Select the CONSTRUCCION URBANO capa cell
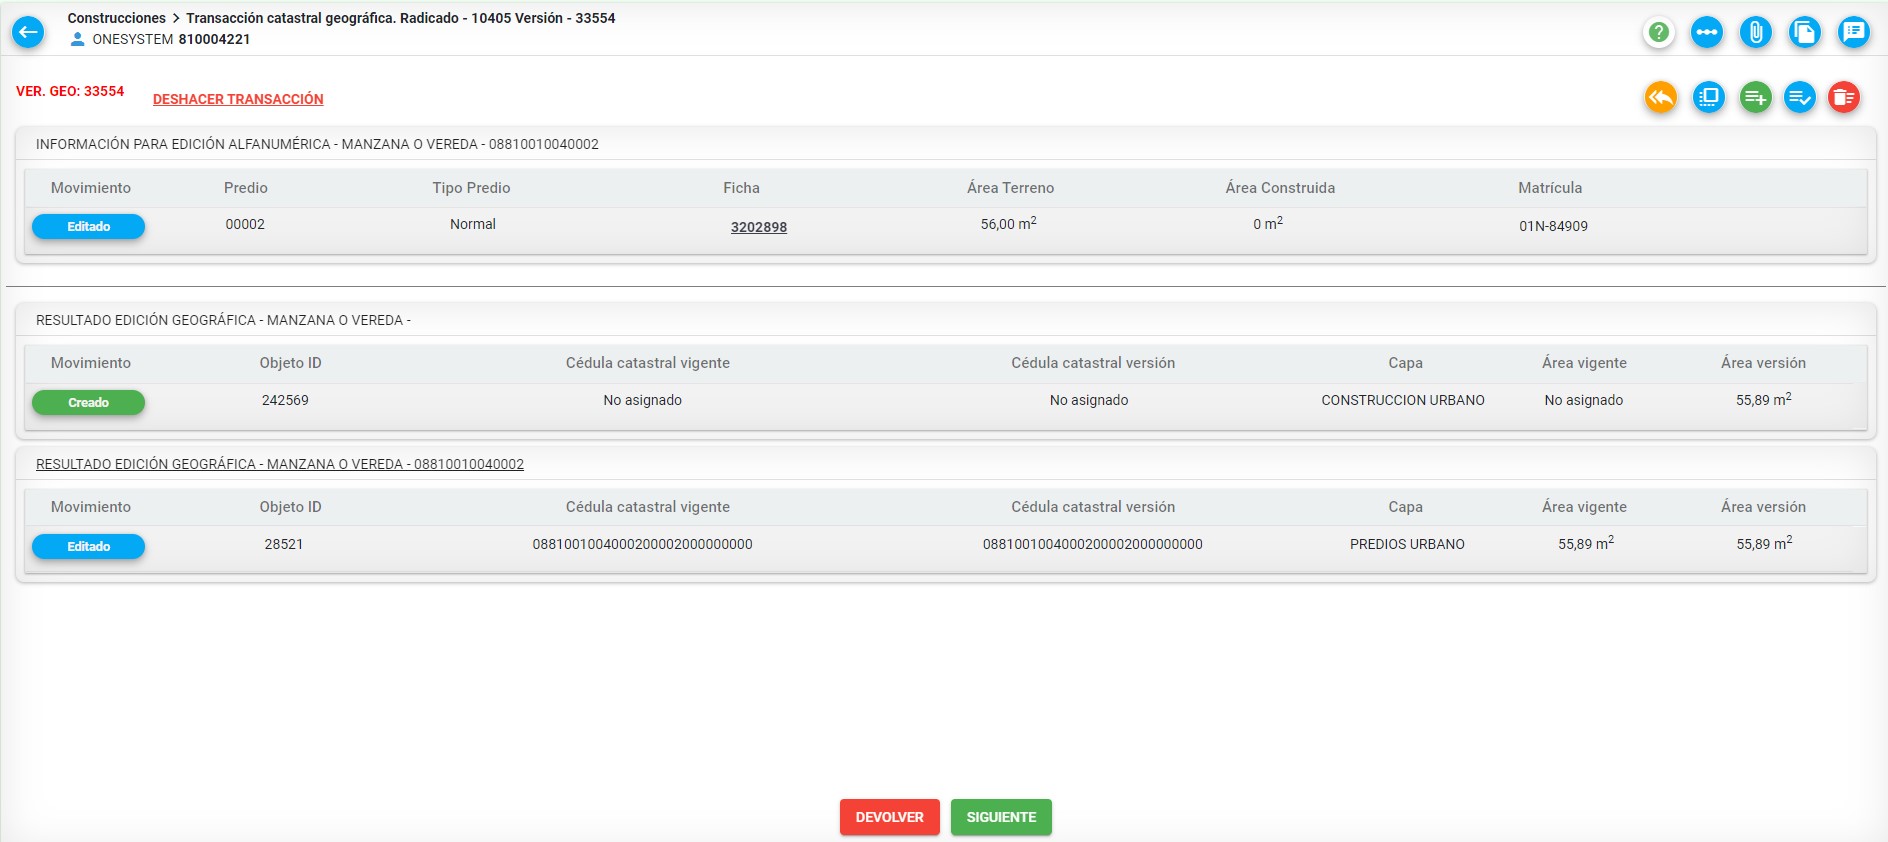 coord(1403,400)
